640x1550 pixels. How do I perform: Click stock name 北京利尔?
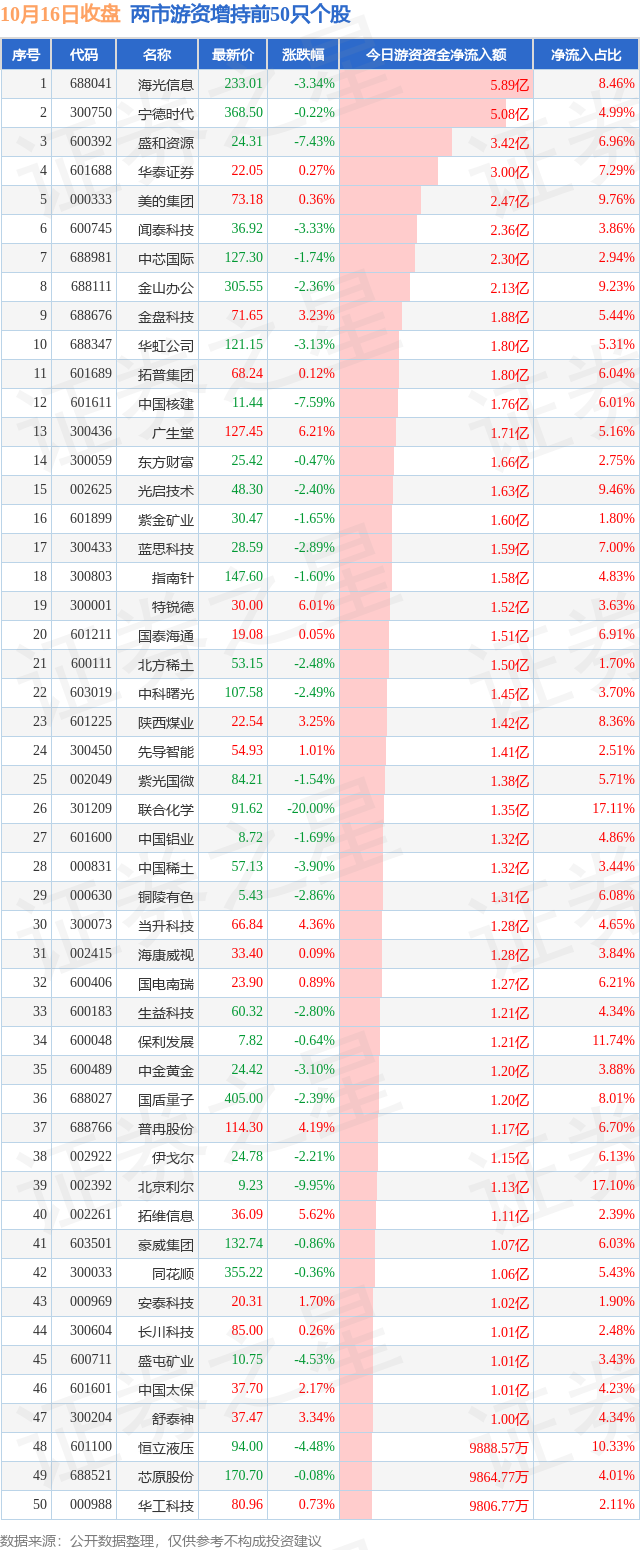click(x=166, y=1186)
